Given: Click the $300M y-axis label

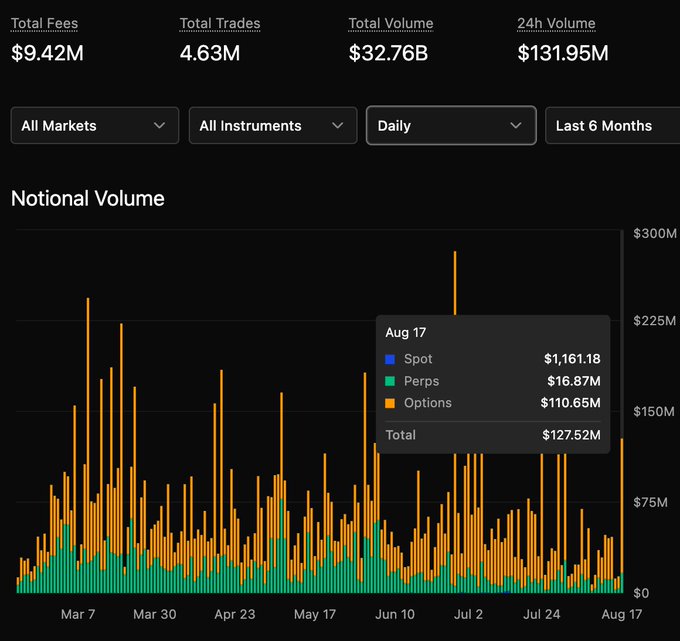Looking at the screenshot, I should [x=655, y=233].
